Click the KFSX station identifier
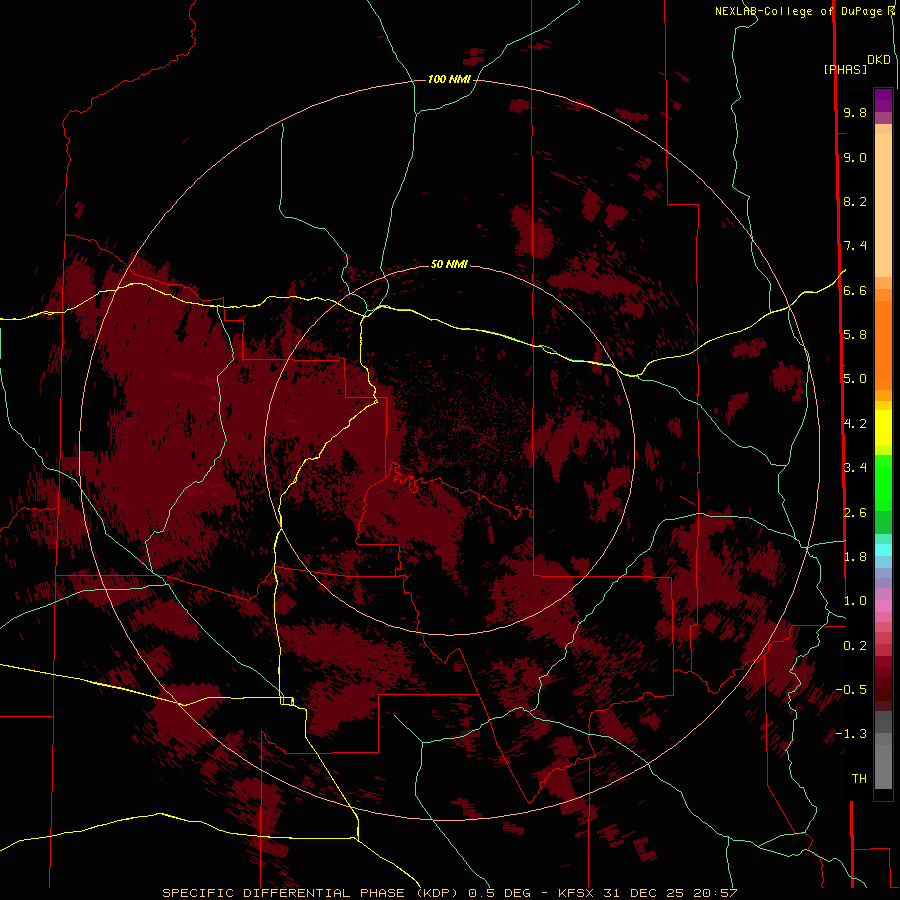 (576, 893)
